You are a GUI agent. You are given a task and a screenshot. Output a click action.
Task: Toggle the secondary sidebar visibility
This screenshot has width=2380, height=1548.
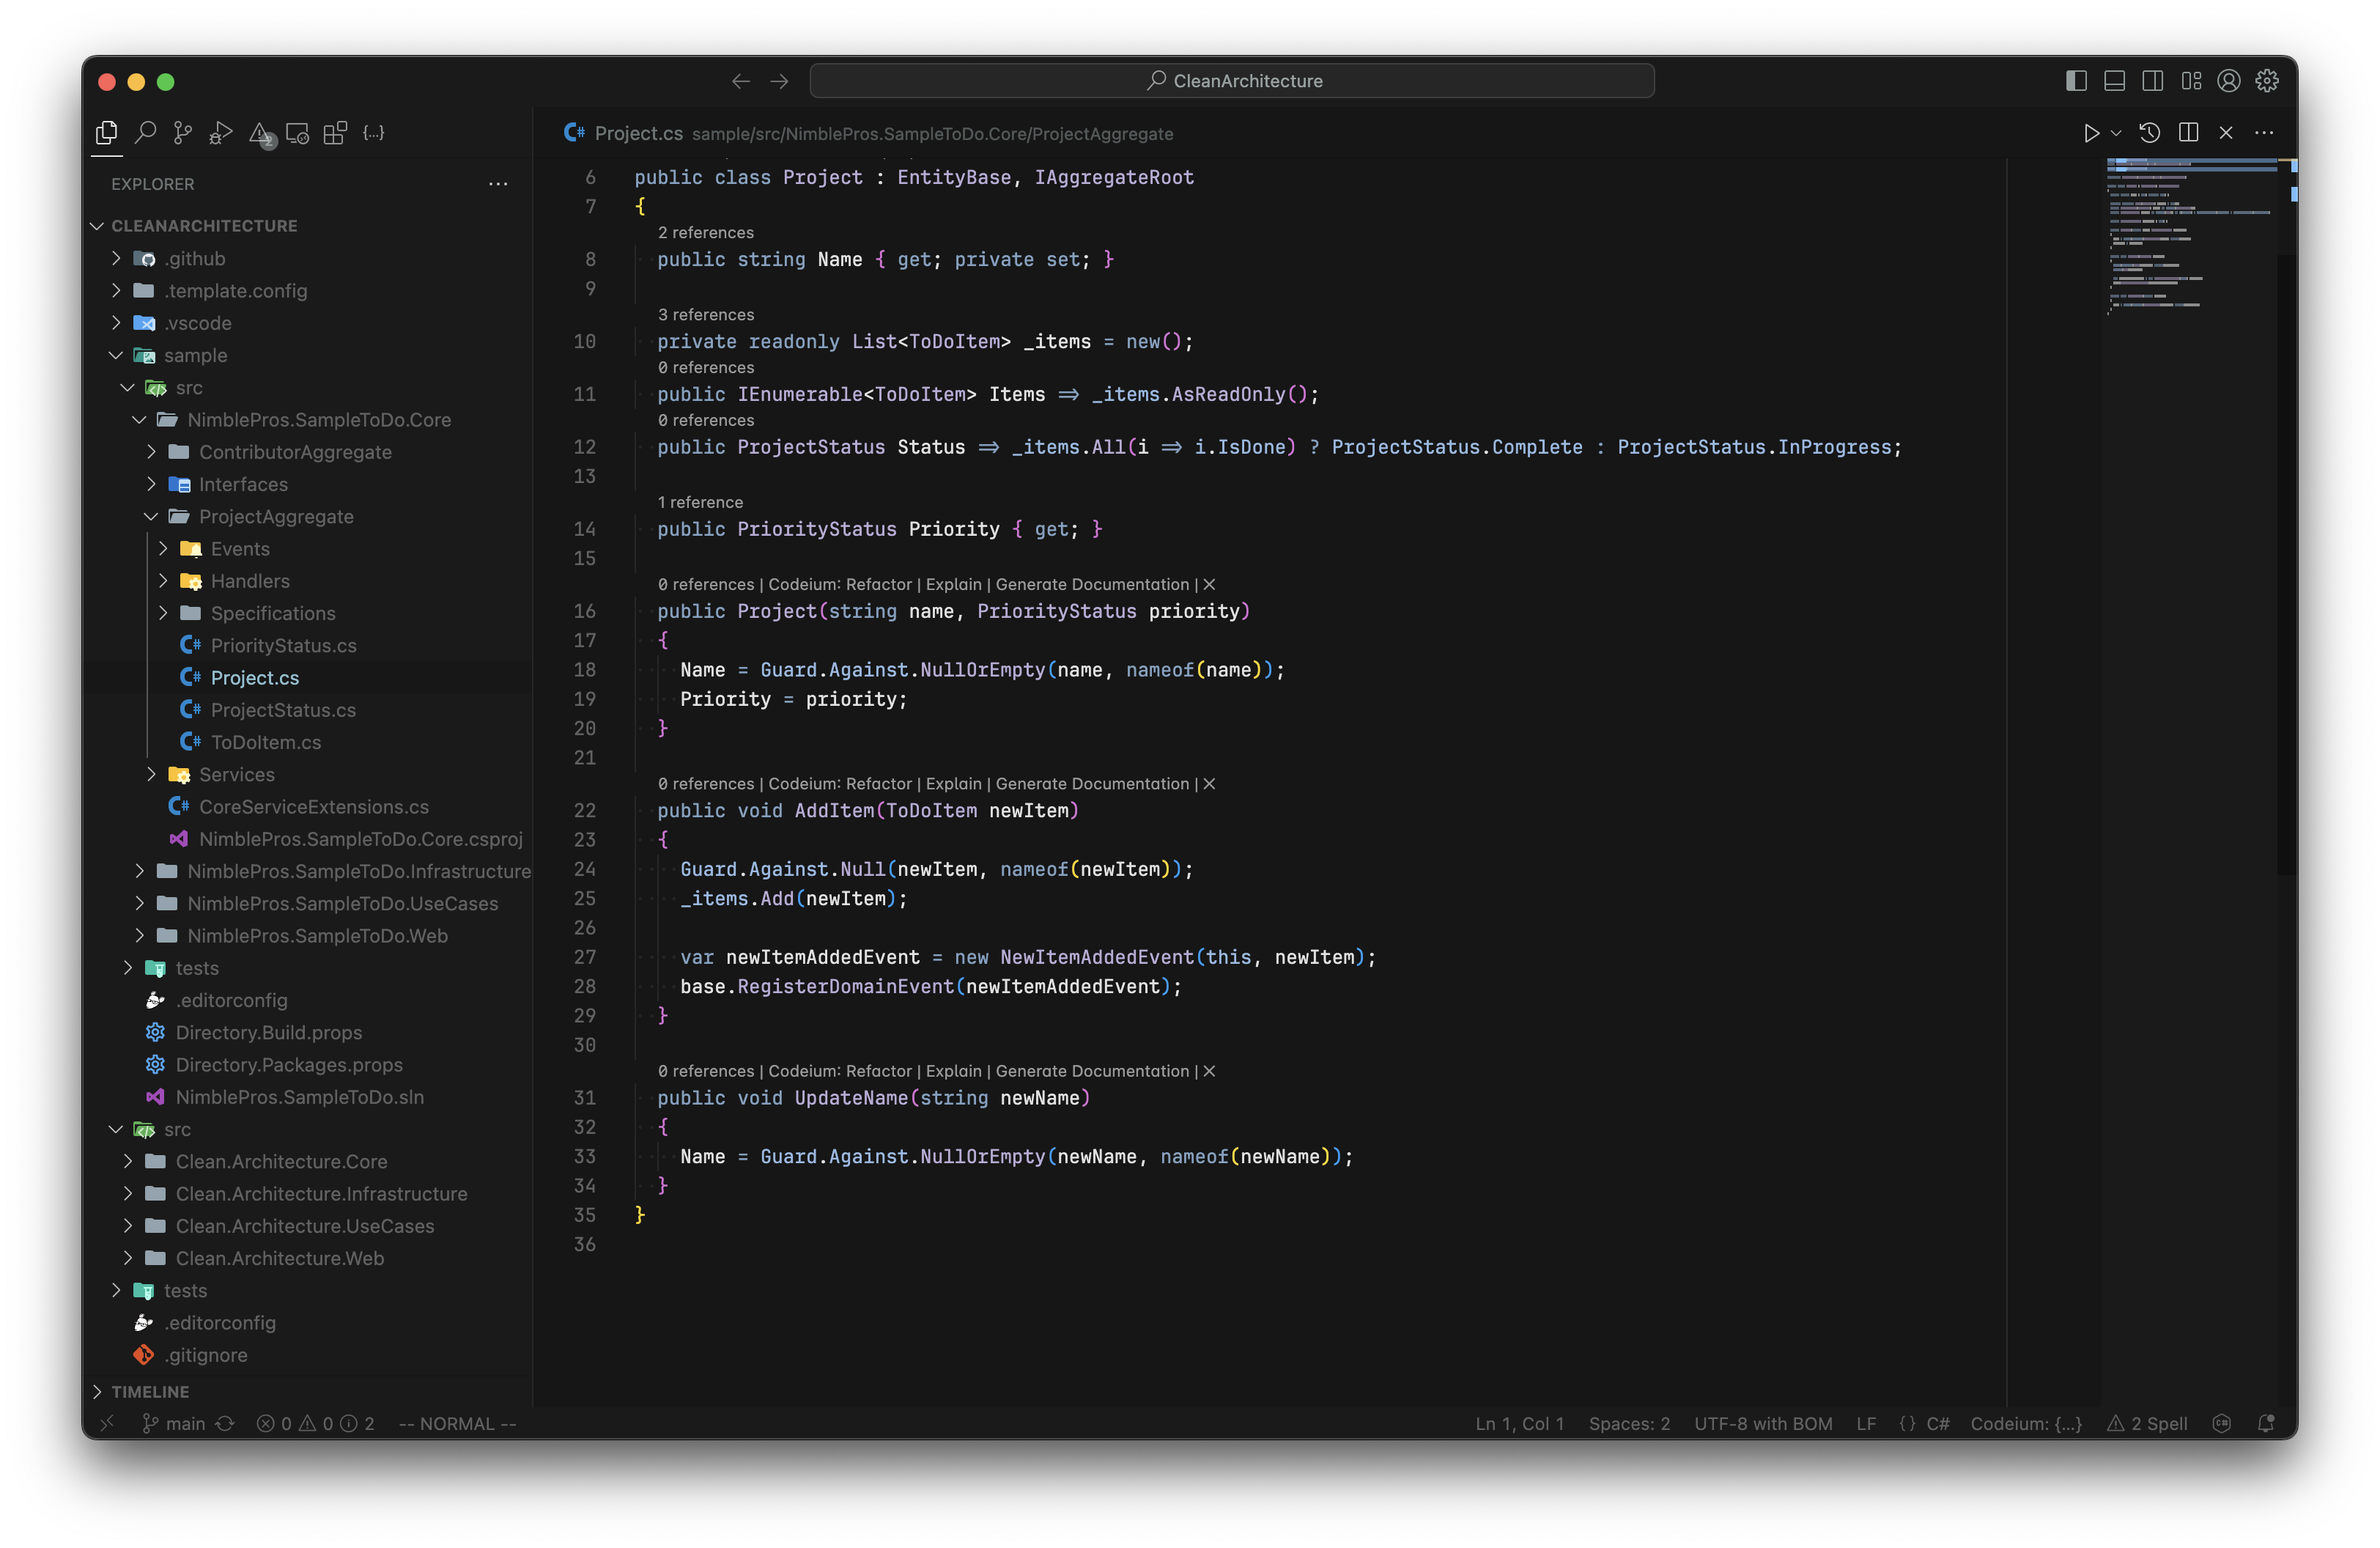click(x=2152, y=81)
